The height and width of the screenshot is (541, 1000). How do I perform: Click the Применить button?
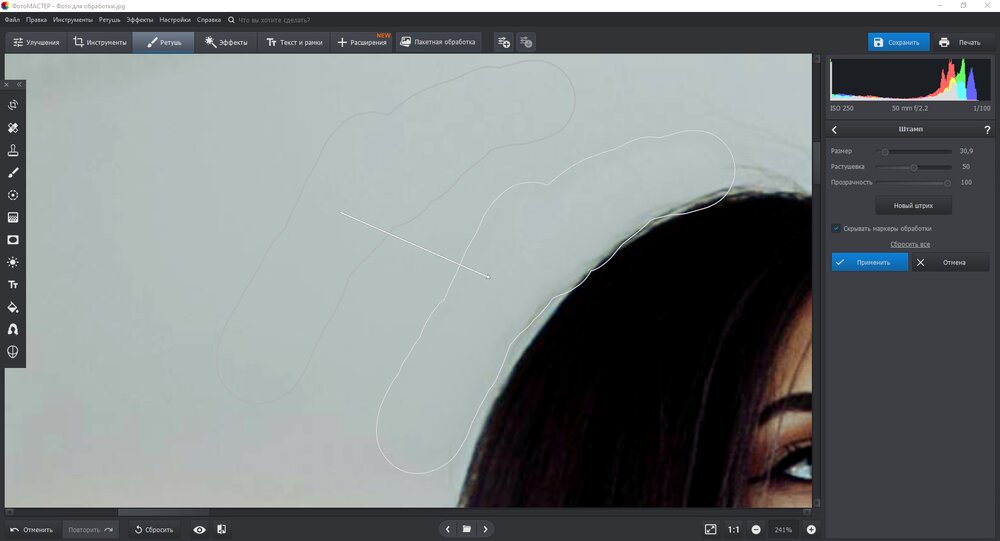869,262
